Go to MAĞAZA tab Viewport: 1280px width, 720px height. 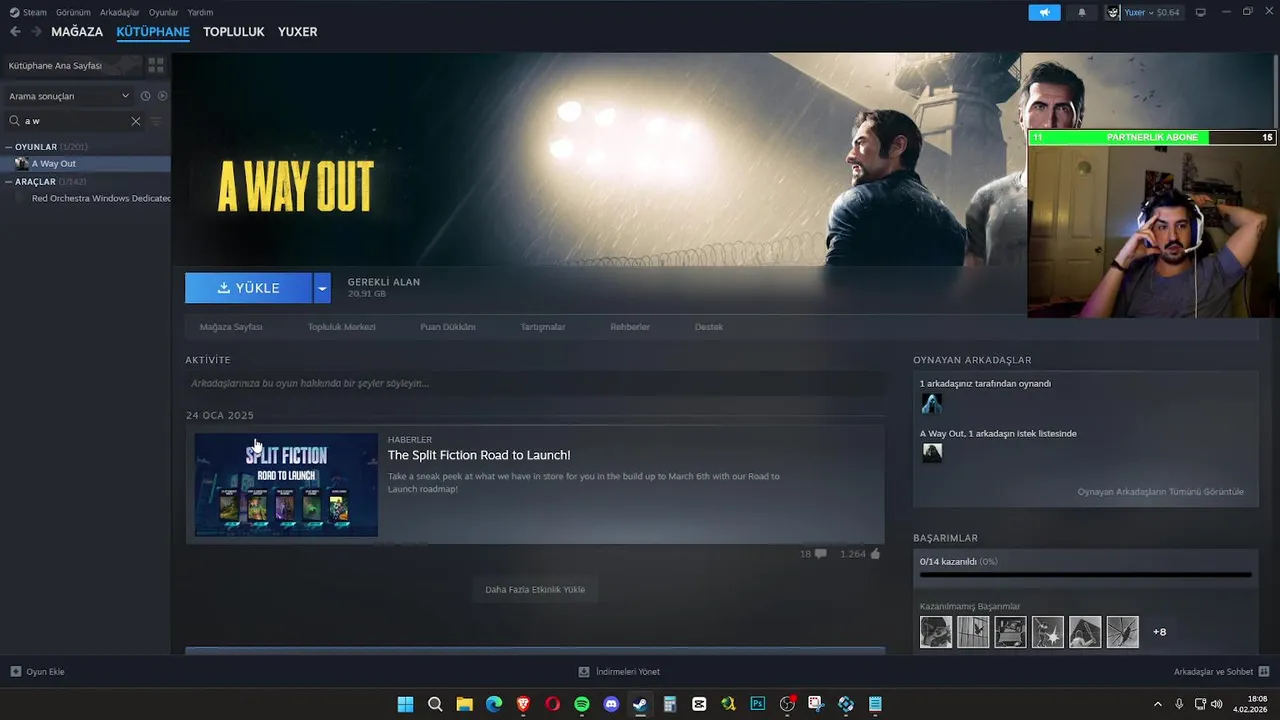pyautogui.click(x=77, y=32)
